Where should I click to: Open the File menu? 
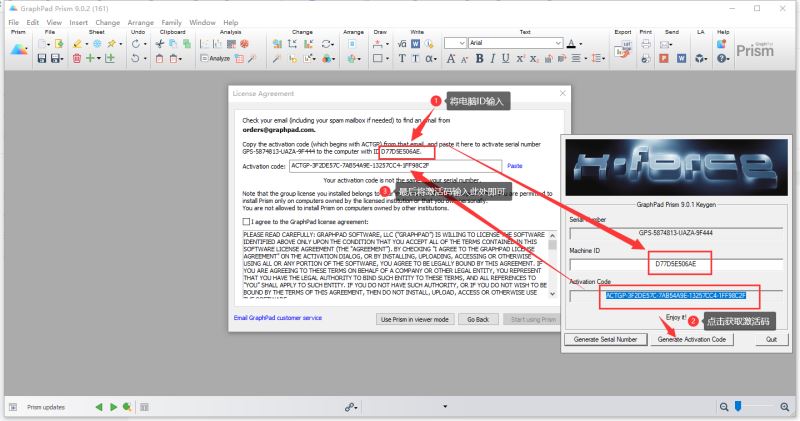tap(14, 22)
